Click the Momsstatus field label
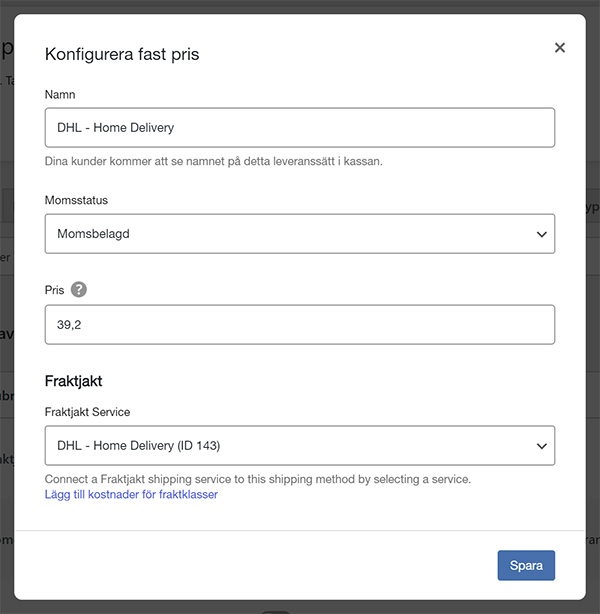This screenshot has width=600, height=614. click(x=75, y=200)
